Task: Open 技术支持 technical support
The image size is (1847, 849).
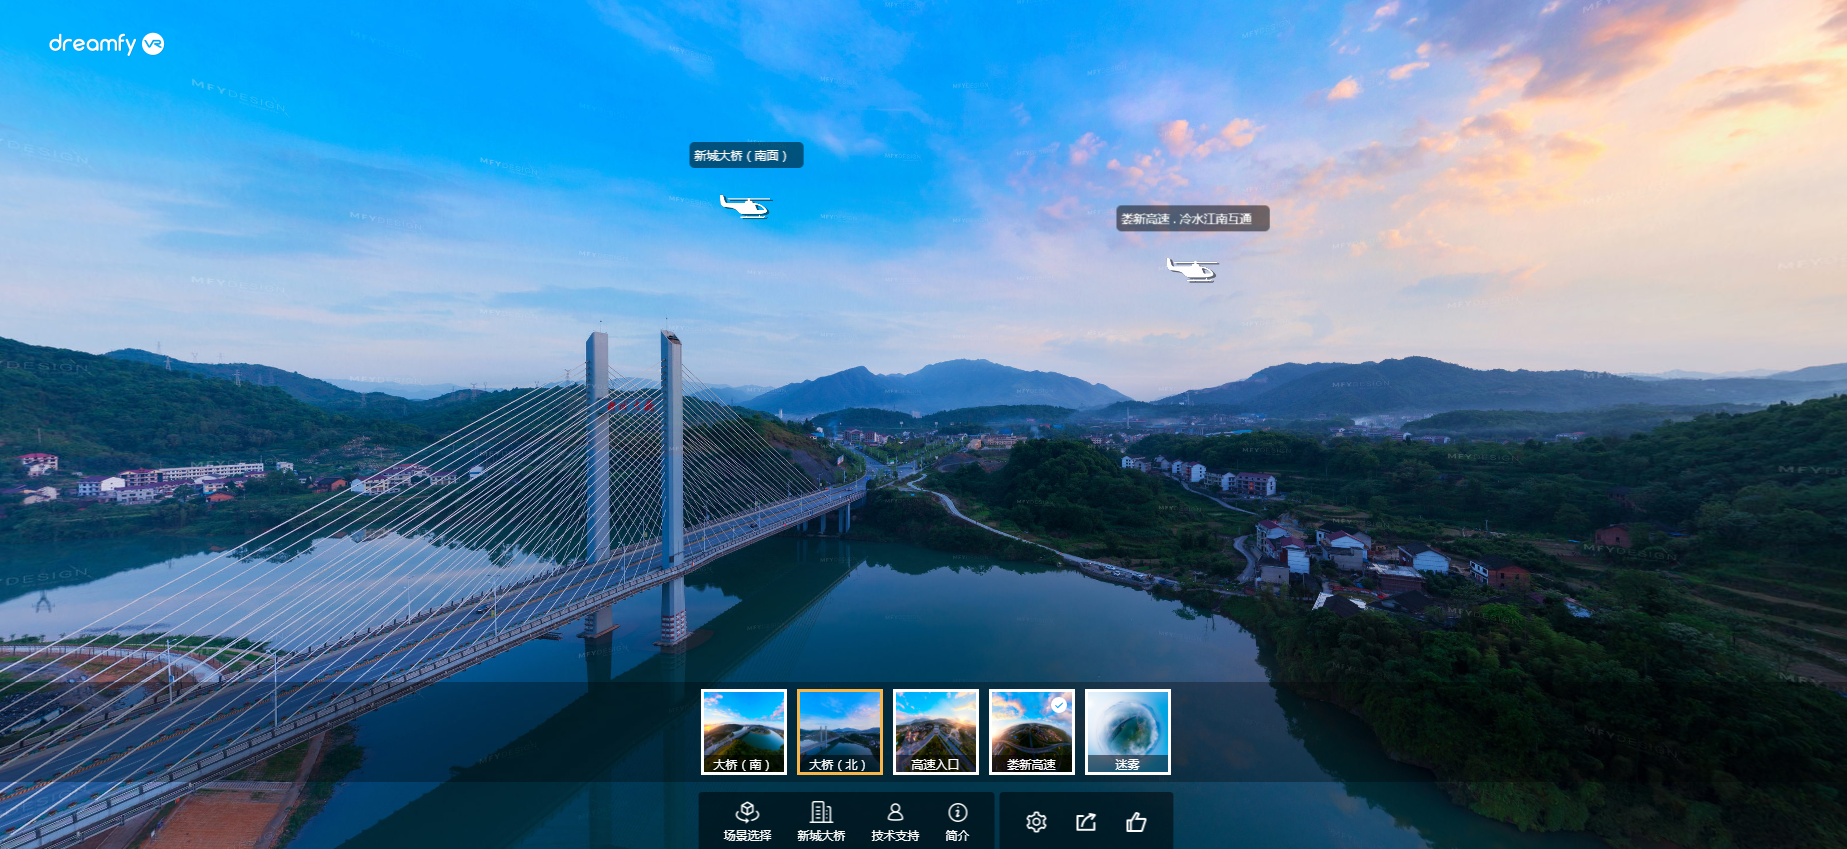Action: [895, 821]
